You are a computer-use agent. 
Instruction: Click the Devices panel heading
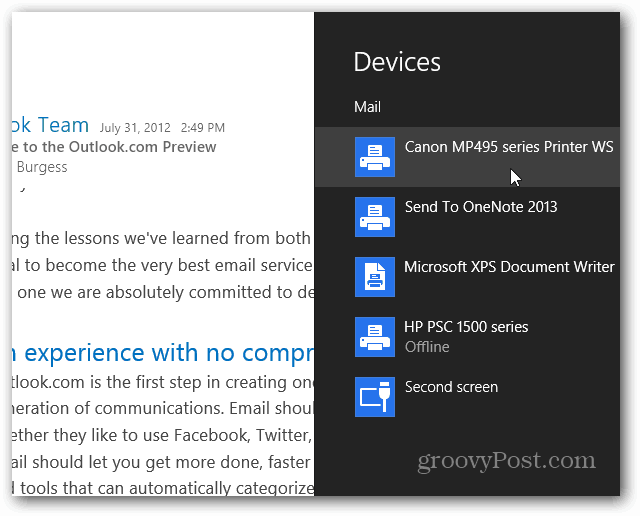pyautogui.click(x=397, y=62)
